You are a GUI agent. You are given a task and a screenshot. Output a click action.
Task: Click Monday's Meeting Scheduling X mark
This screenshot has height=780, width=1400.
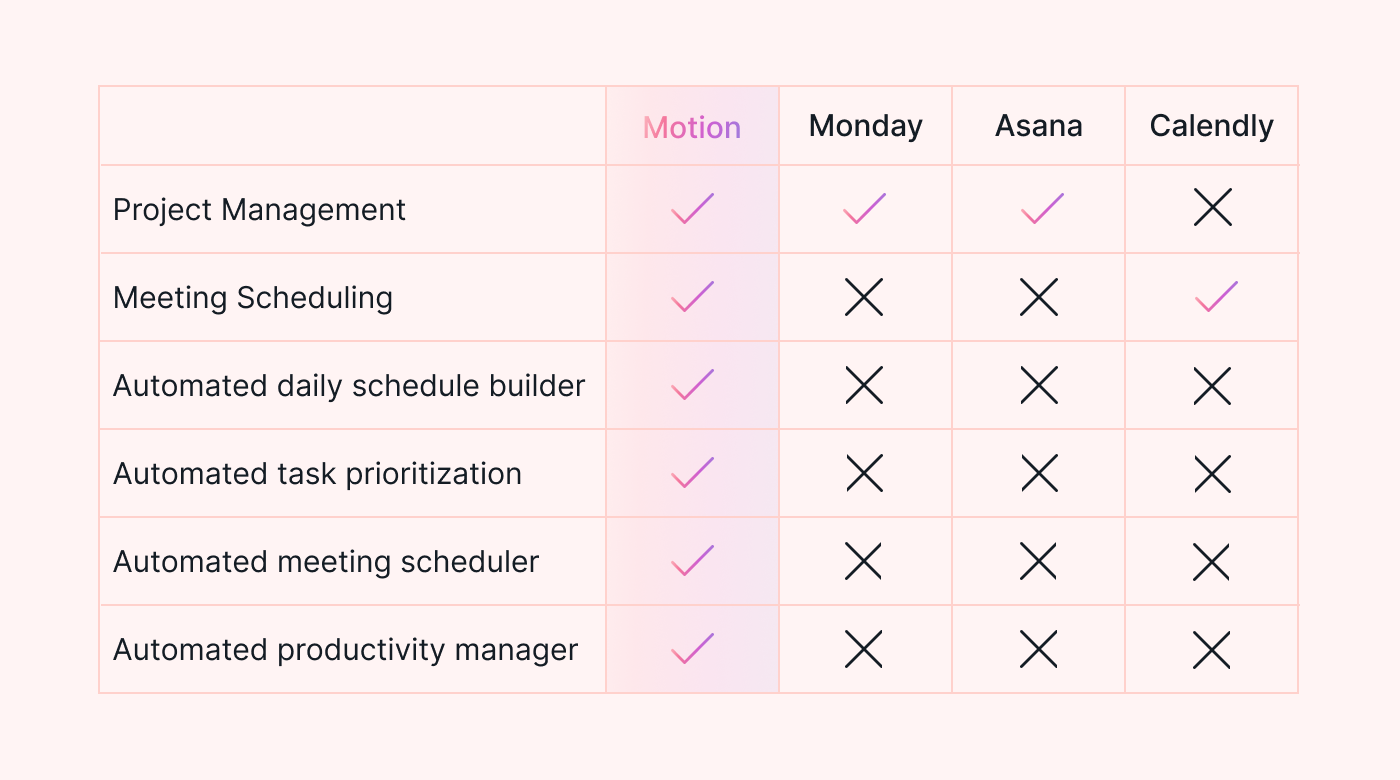(x=864, y=297)
